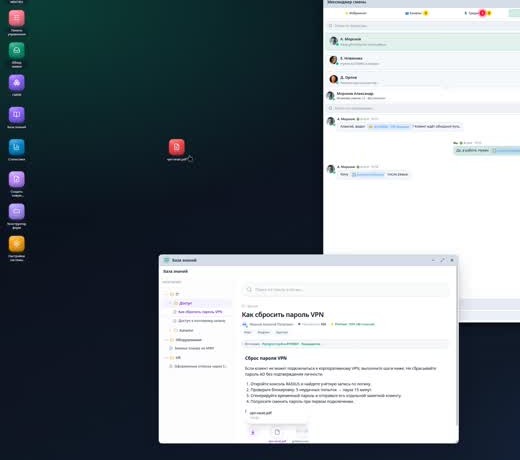Click the green link beside the views counter

pyautogui.click(x=355, y=324)
